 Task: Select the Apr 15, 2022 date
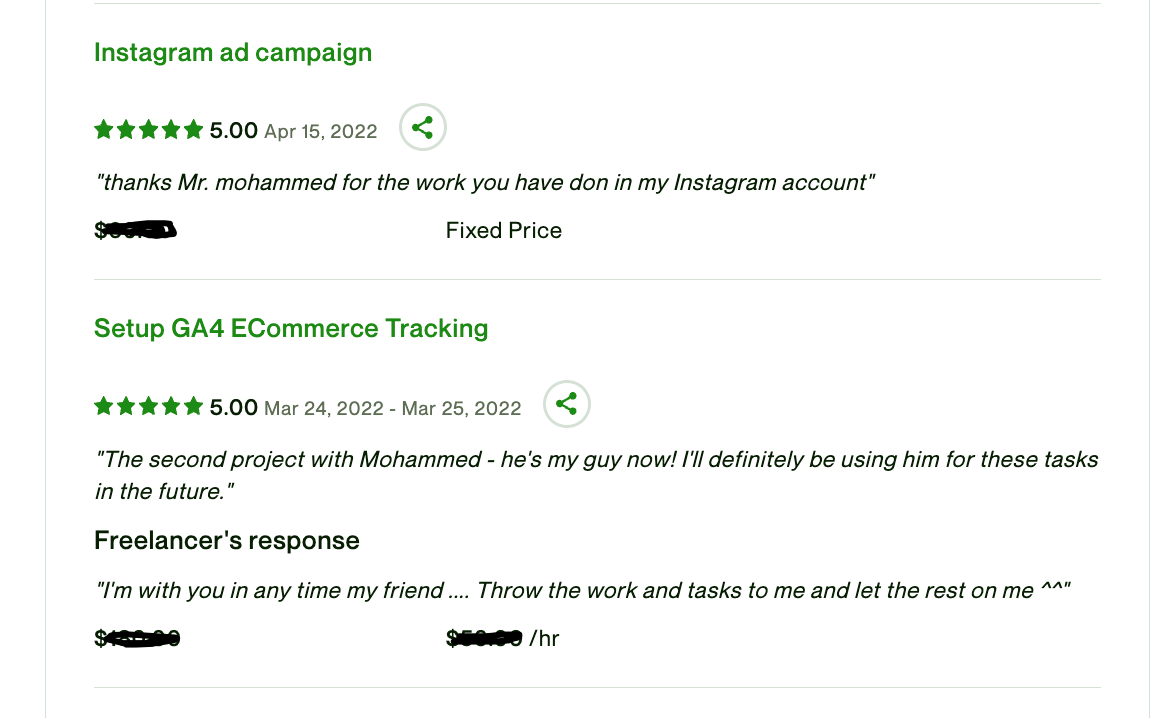[x=321, y=131]
